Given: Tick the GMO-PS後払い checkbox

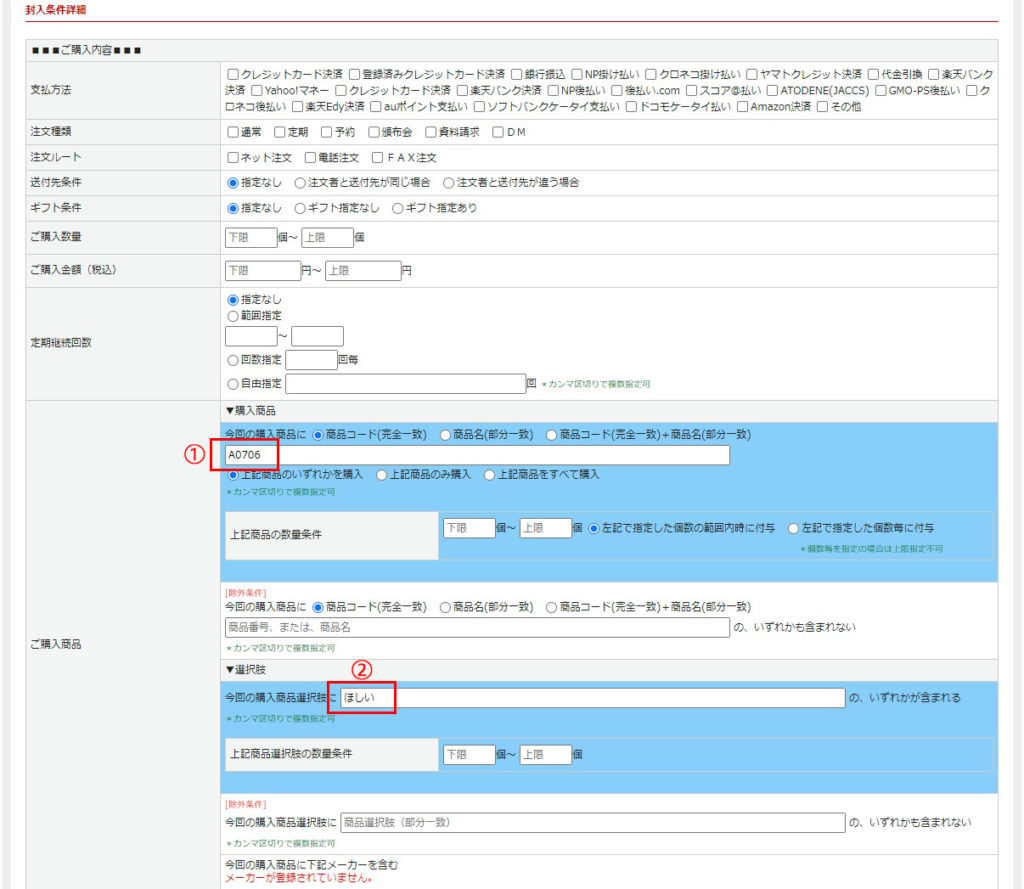Looking at the screenshot, I should [880, 90].
